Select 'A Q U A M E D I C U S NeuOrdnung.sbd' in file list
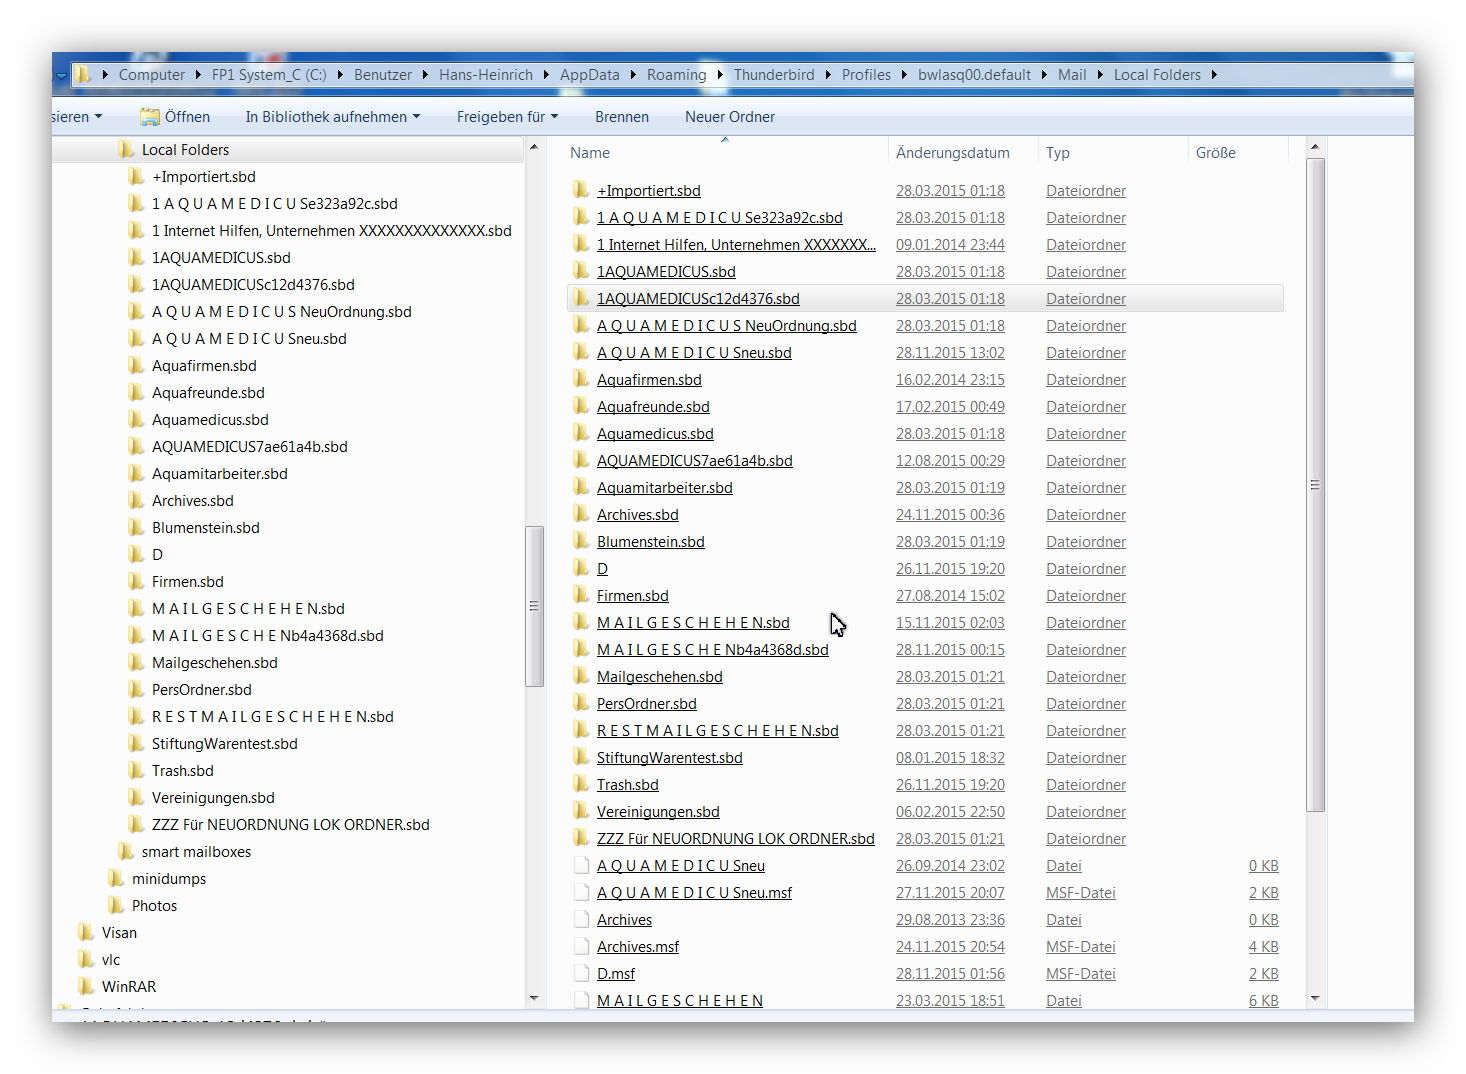This screenshot has width=1466, height=1074. 727,325
